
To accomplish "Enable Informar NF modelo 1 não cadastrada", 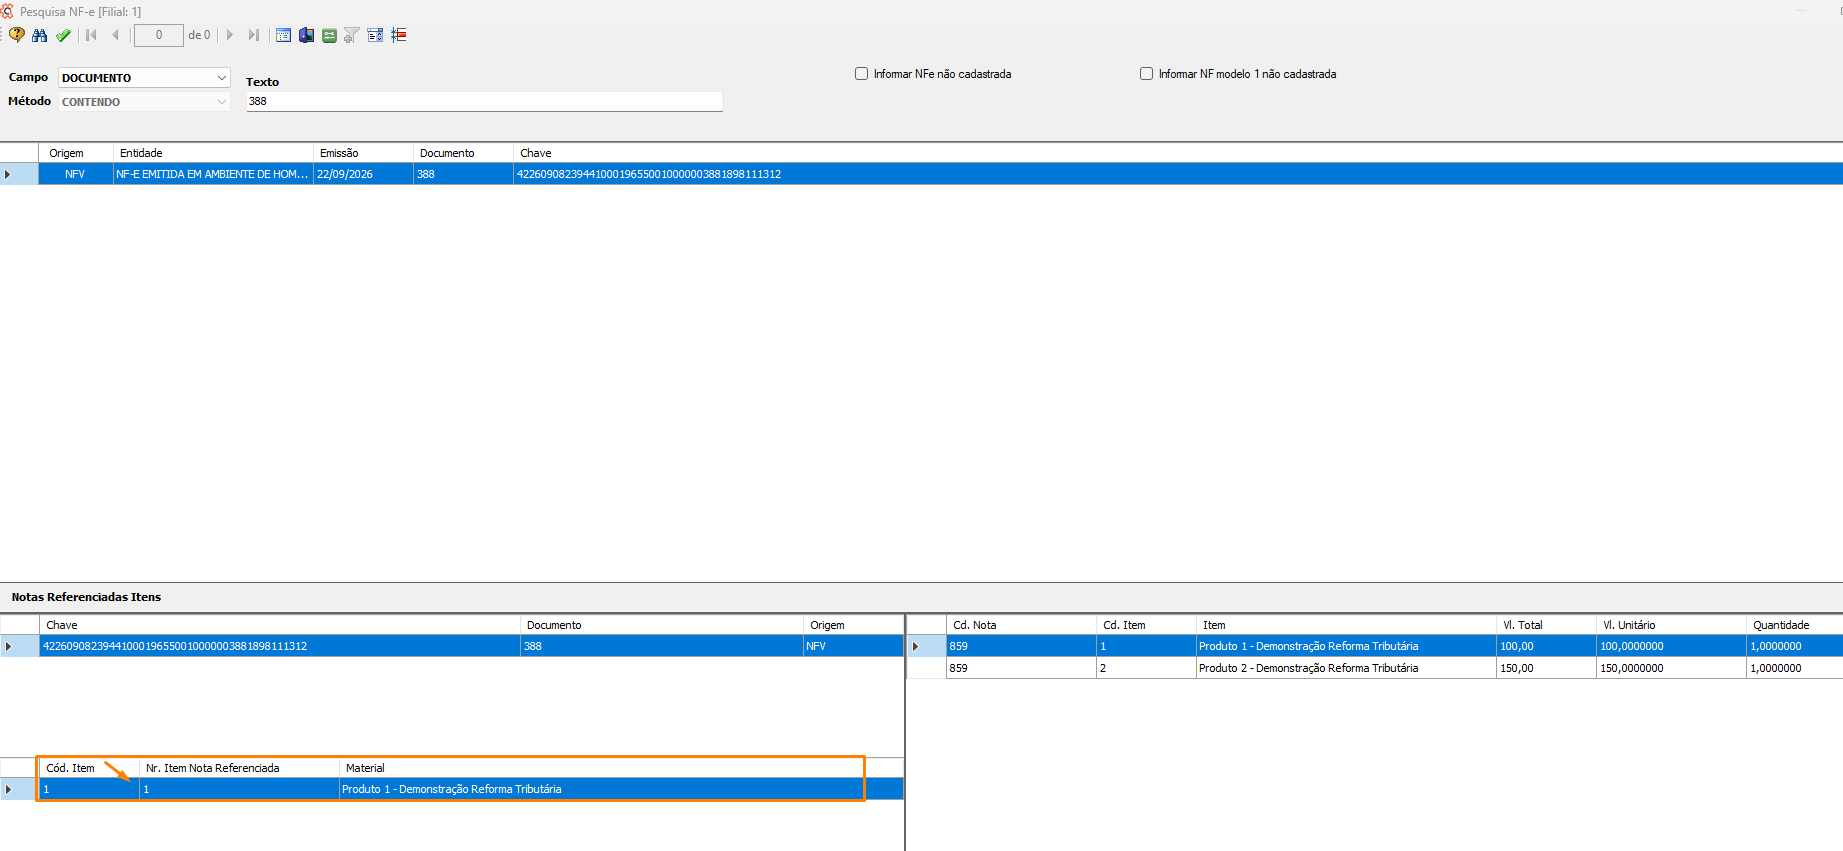I will point(1146,74).
